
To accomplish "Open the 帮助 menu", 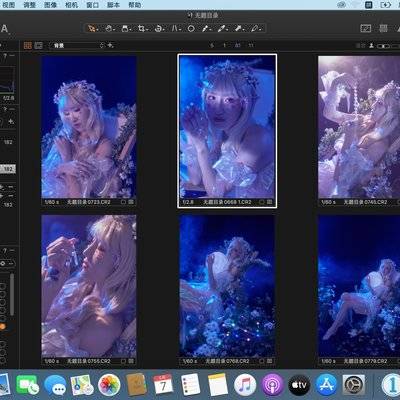I will coord(134,5).
